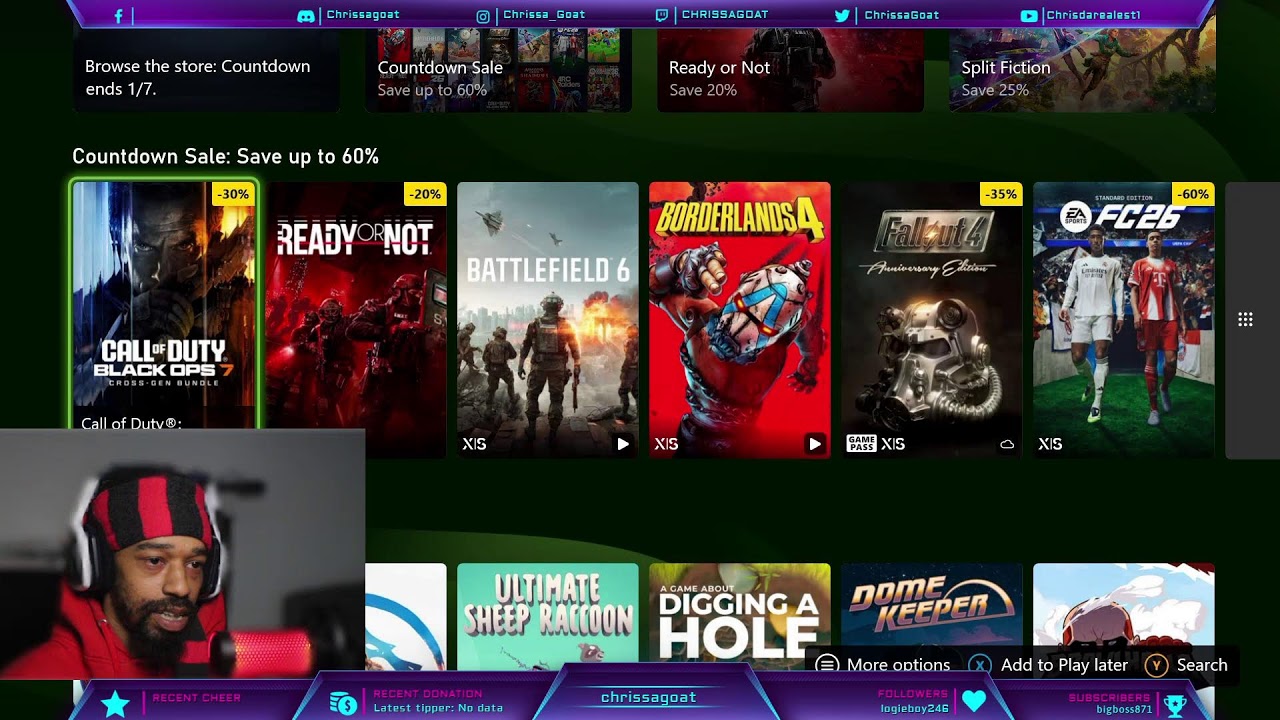Click the 'Call of Duty®:' title text
This screenshot has width=1280, height=720.
131,423
